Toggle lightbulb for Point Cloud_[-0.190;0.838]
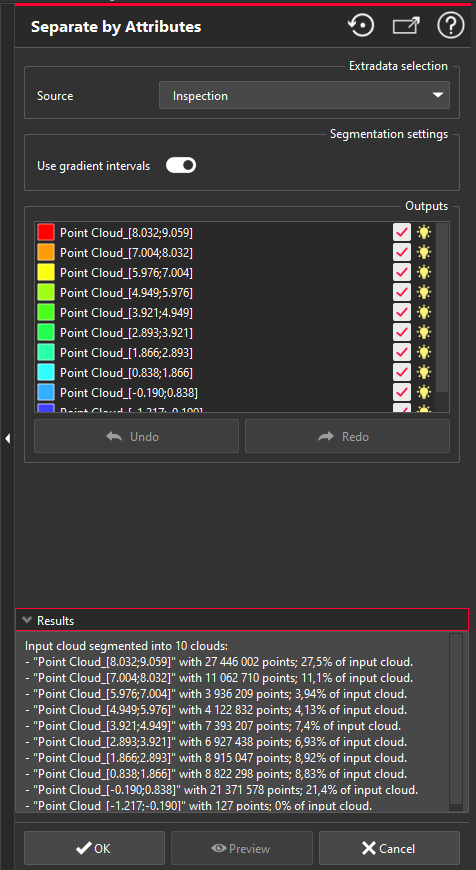 424,392
